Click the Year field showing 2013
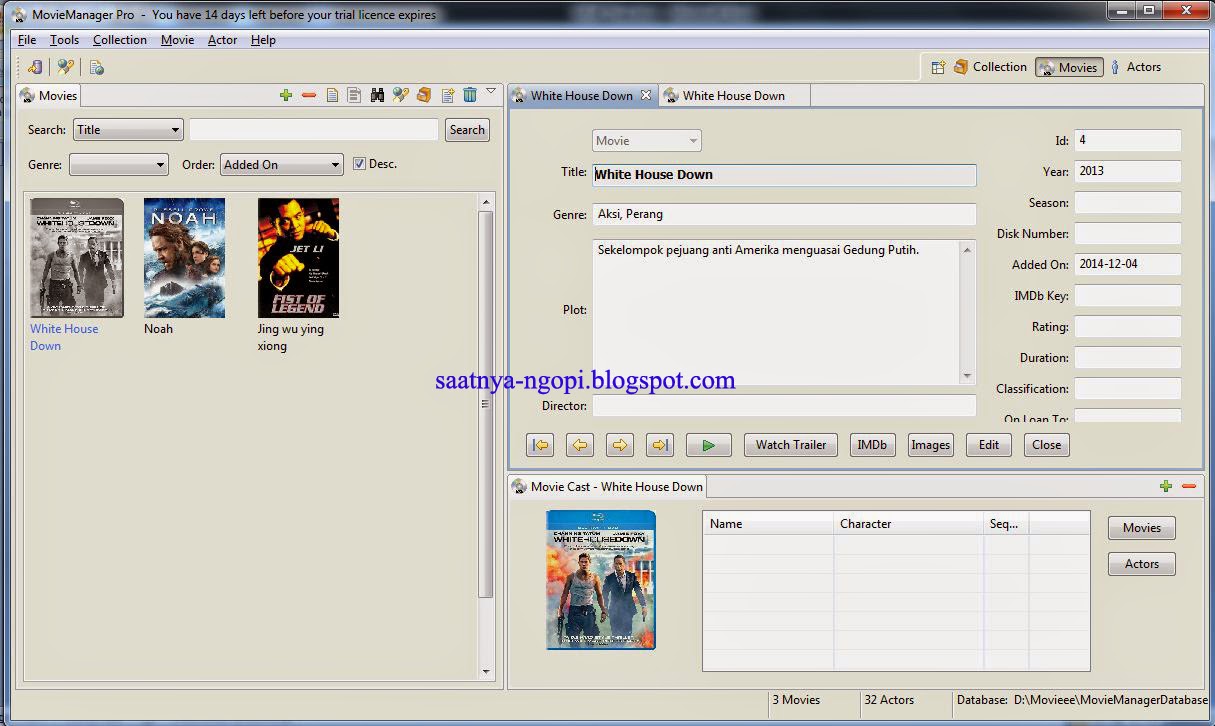Viewport: 1215px width, 726px height. pos(1127,171)
